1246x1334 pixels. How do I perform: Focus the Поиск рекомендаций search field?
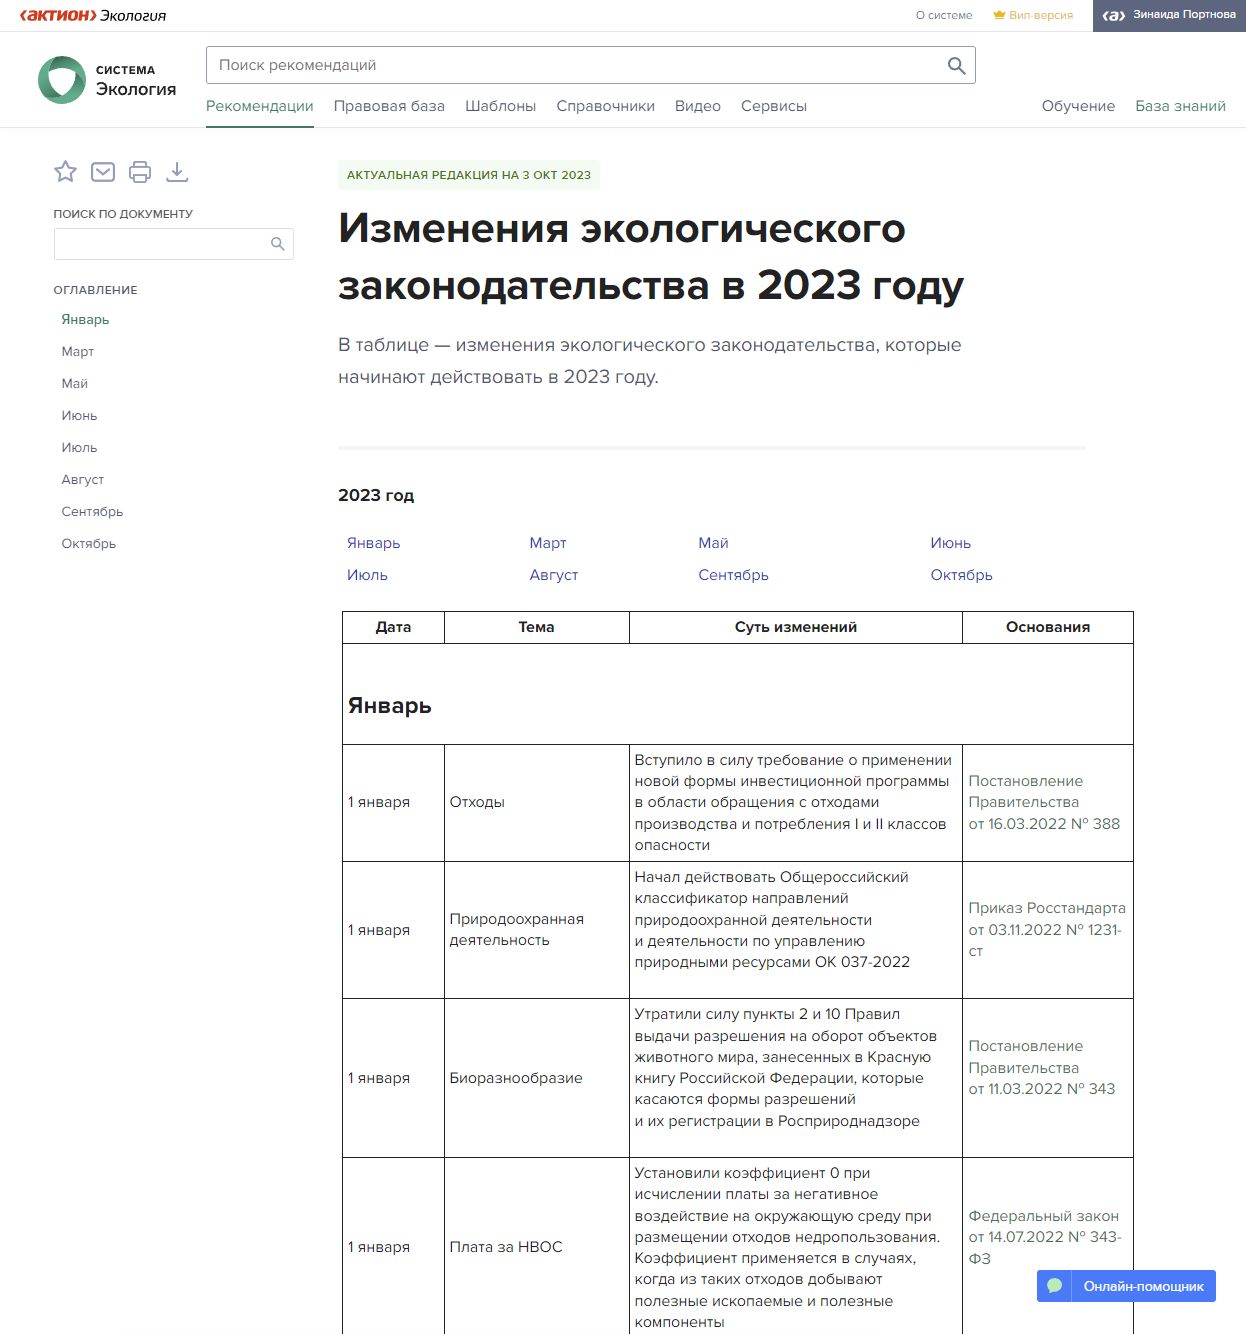(575, 66)
